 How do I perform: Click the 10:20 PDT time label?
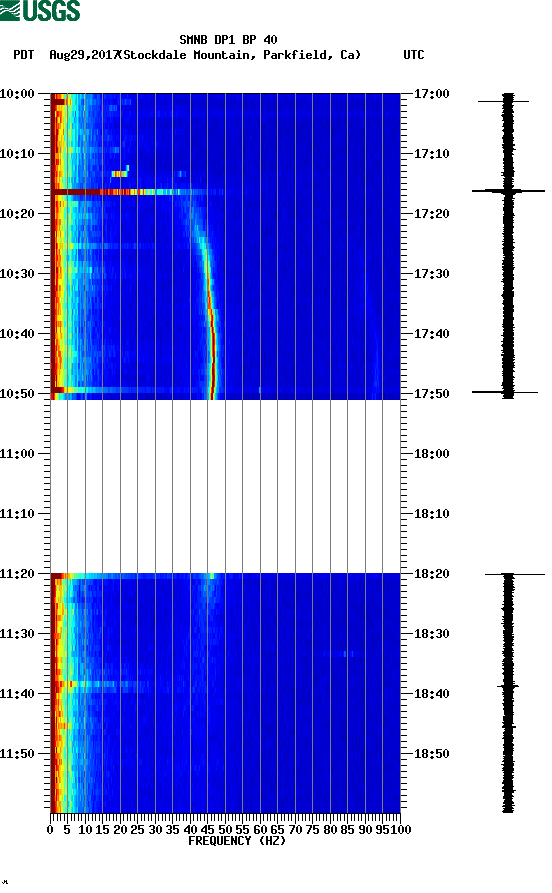[x=17, y=214]
